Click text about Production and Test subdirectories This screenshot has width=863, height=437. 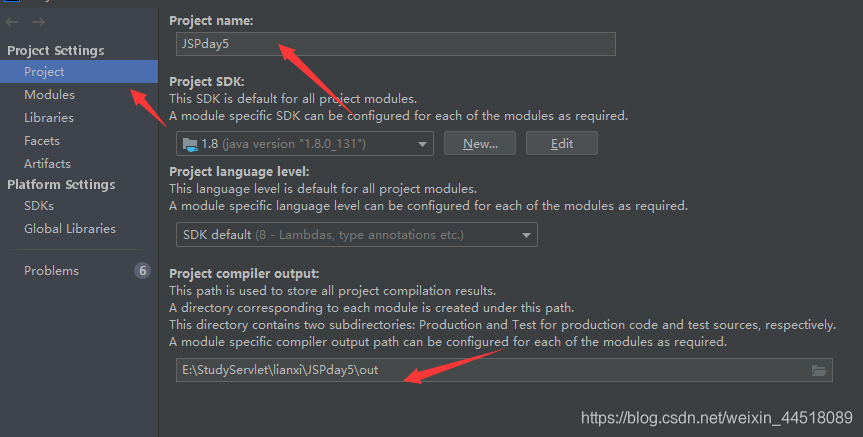[502, 325]
